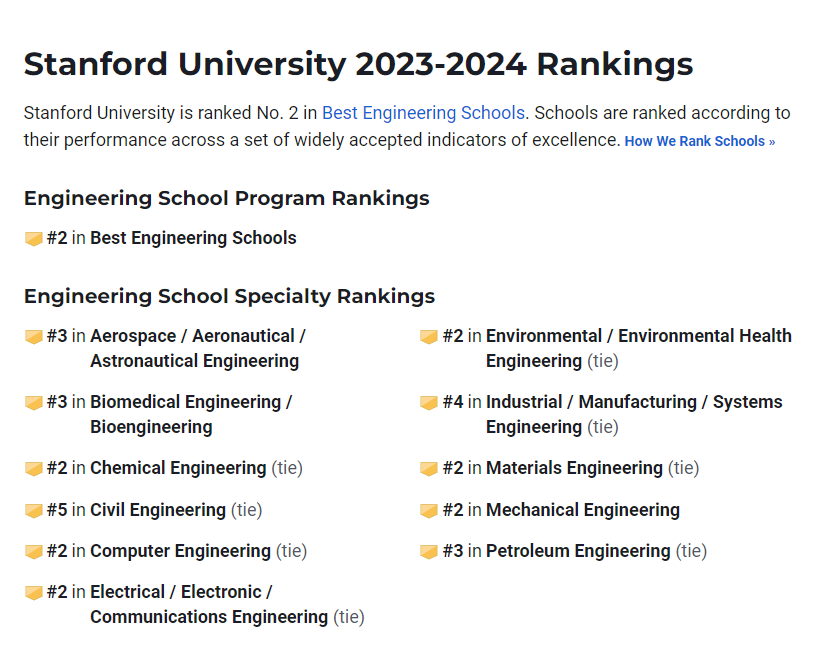The height and width of the screenshot is (659, 821).
Task: Click badge icon next to Mechanical Engineering
Action: coord(429,511)
